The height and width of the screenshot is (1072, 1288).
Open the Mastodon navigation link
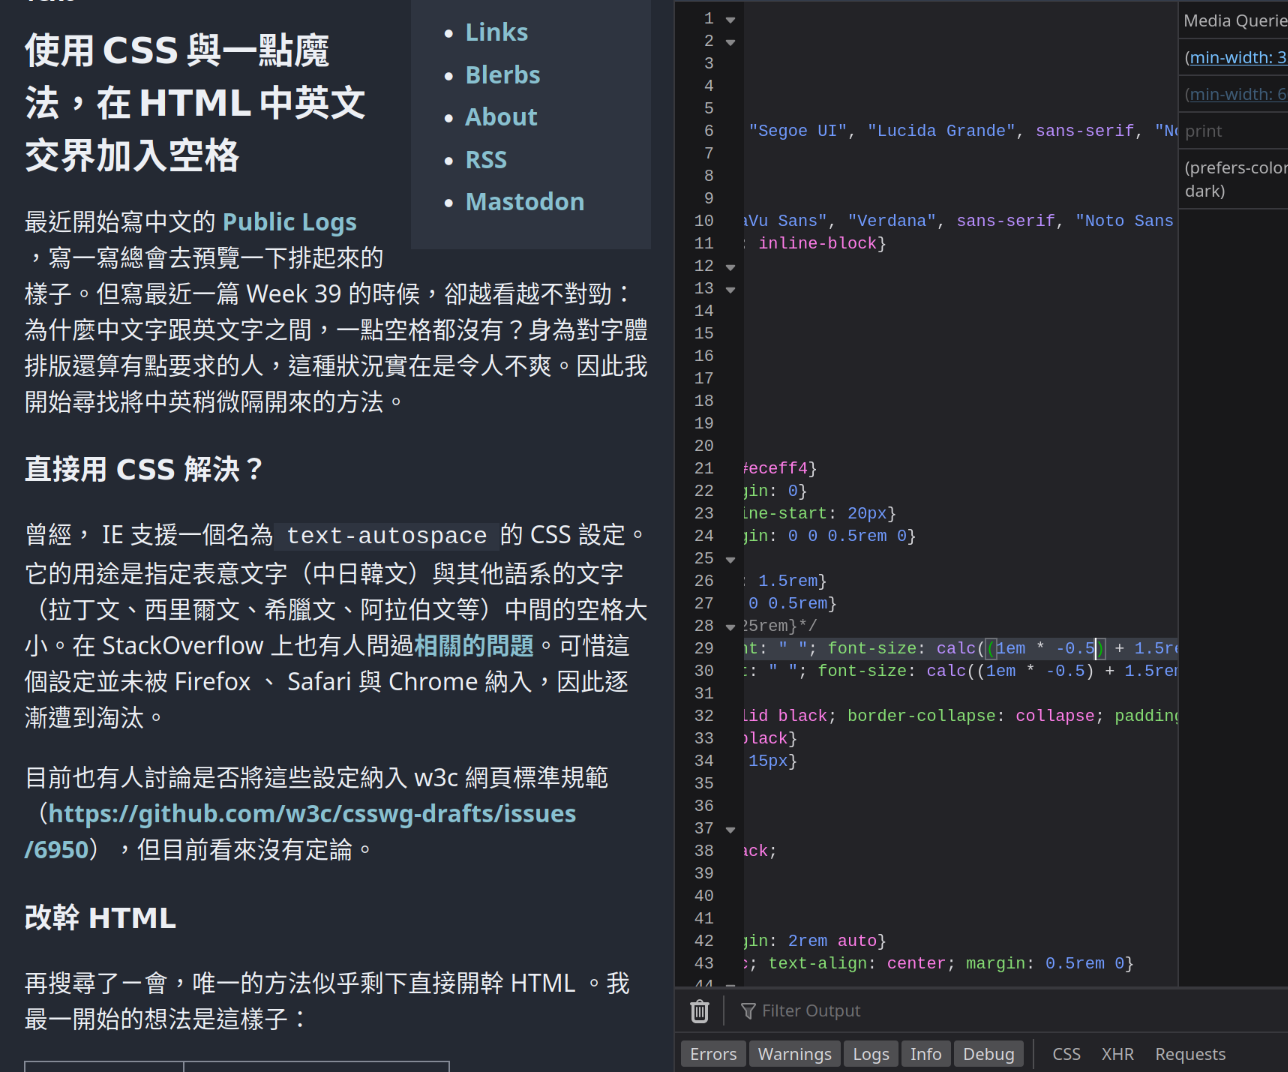click(x=524, y=202)
